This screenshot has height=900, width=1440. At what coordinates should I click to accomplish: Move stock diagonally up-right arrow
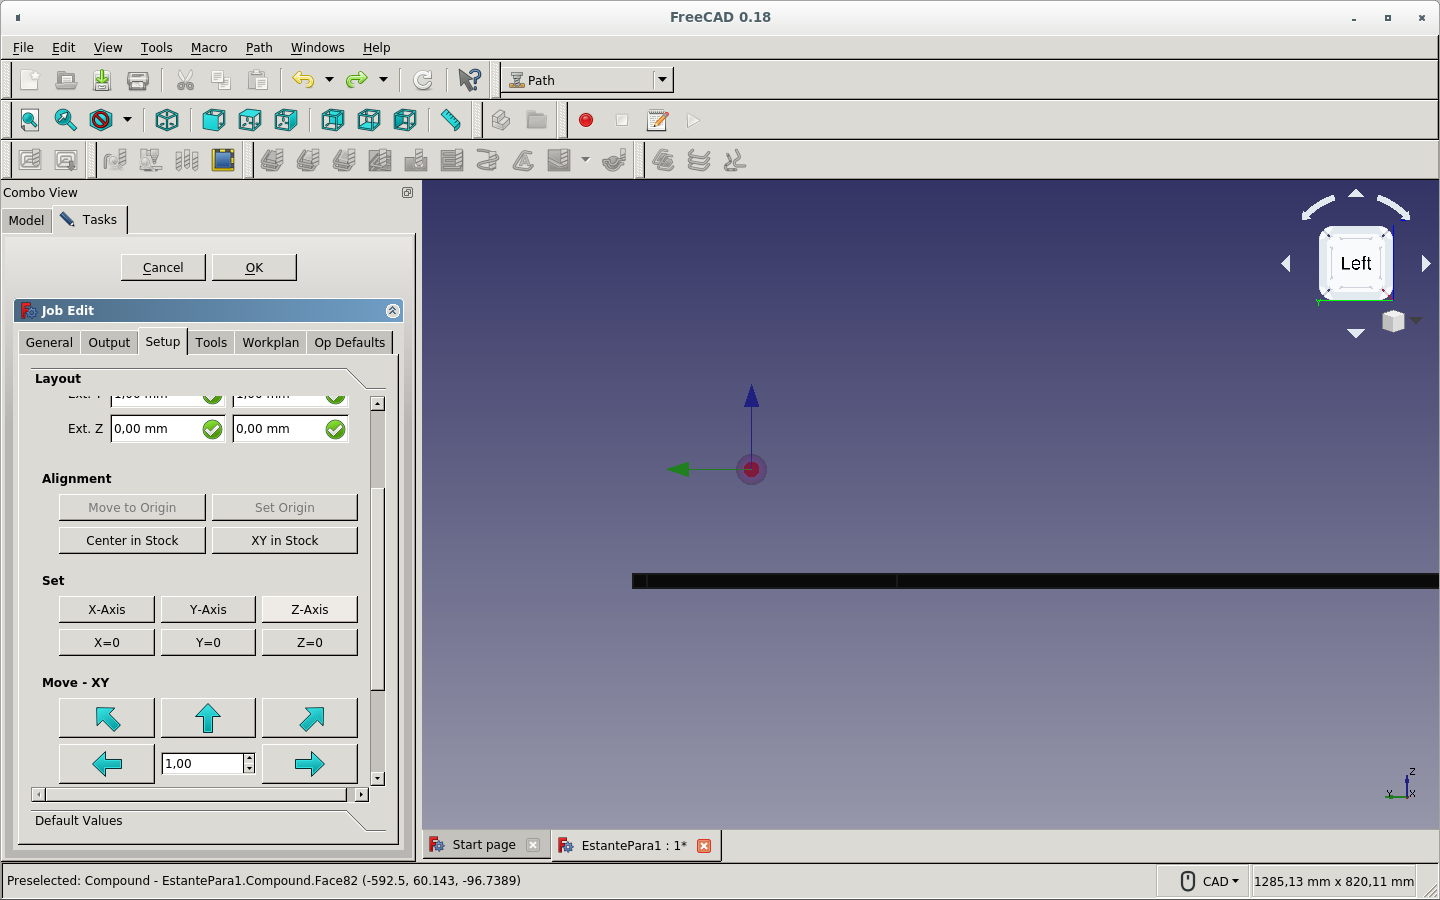310,718
